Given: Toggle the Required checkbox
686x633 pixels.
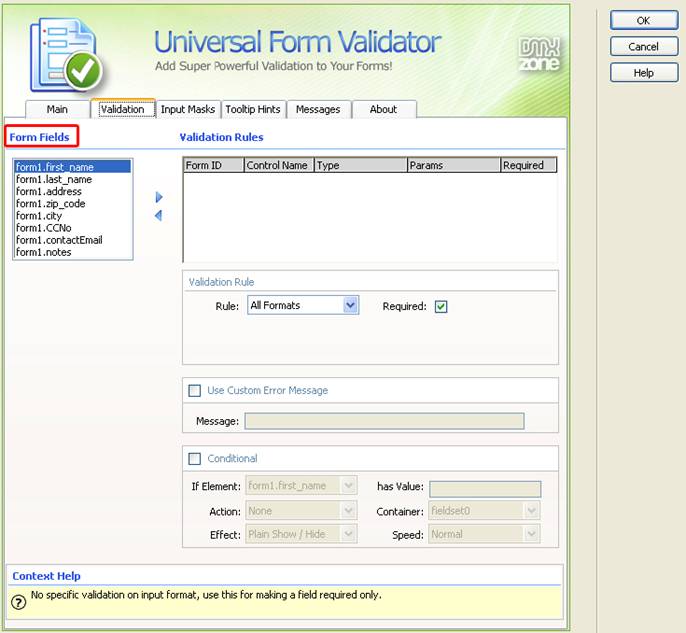Looking at the screenshot, I should point(441,307).
